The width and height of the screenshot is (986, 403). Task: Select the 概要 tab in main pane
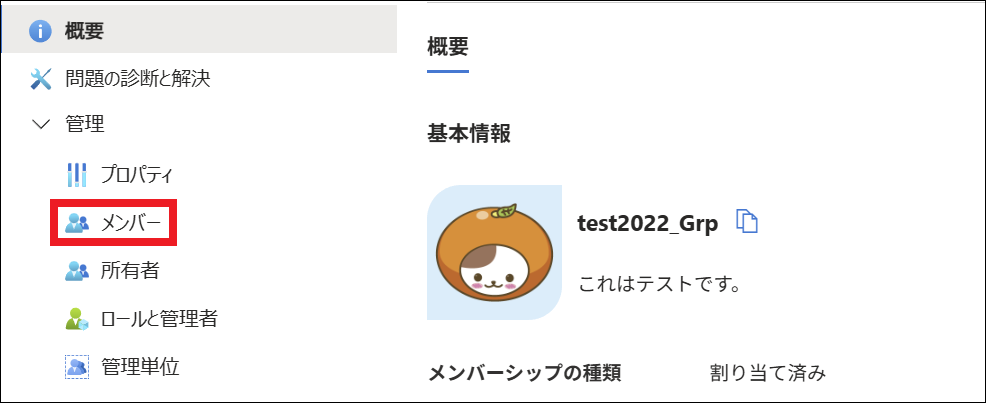pos(448,47)
